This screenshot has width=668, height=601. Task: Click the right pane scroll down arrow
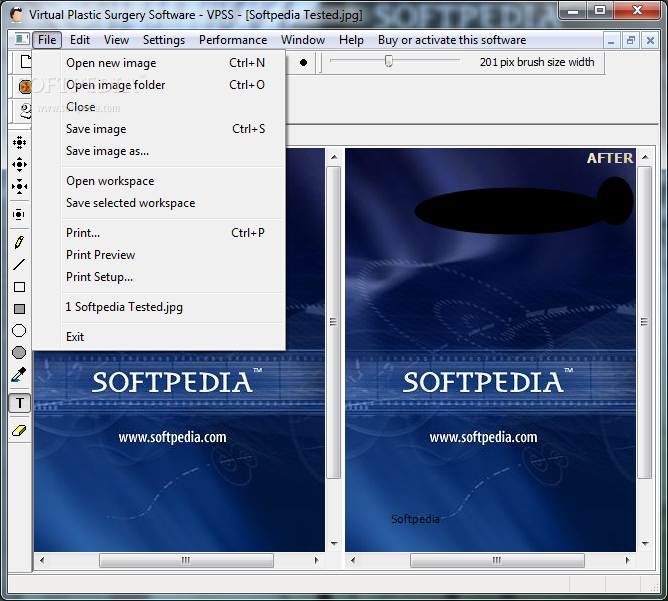coord(645,543)
